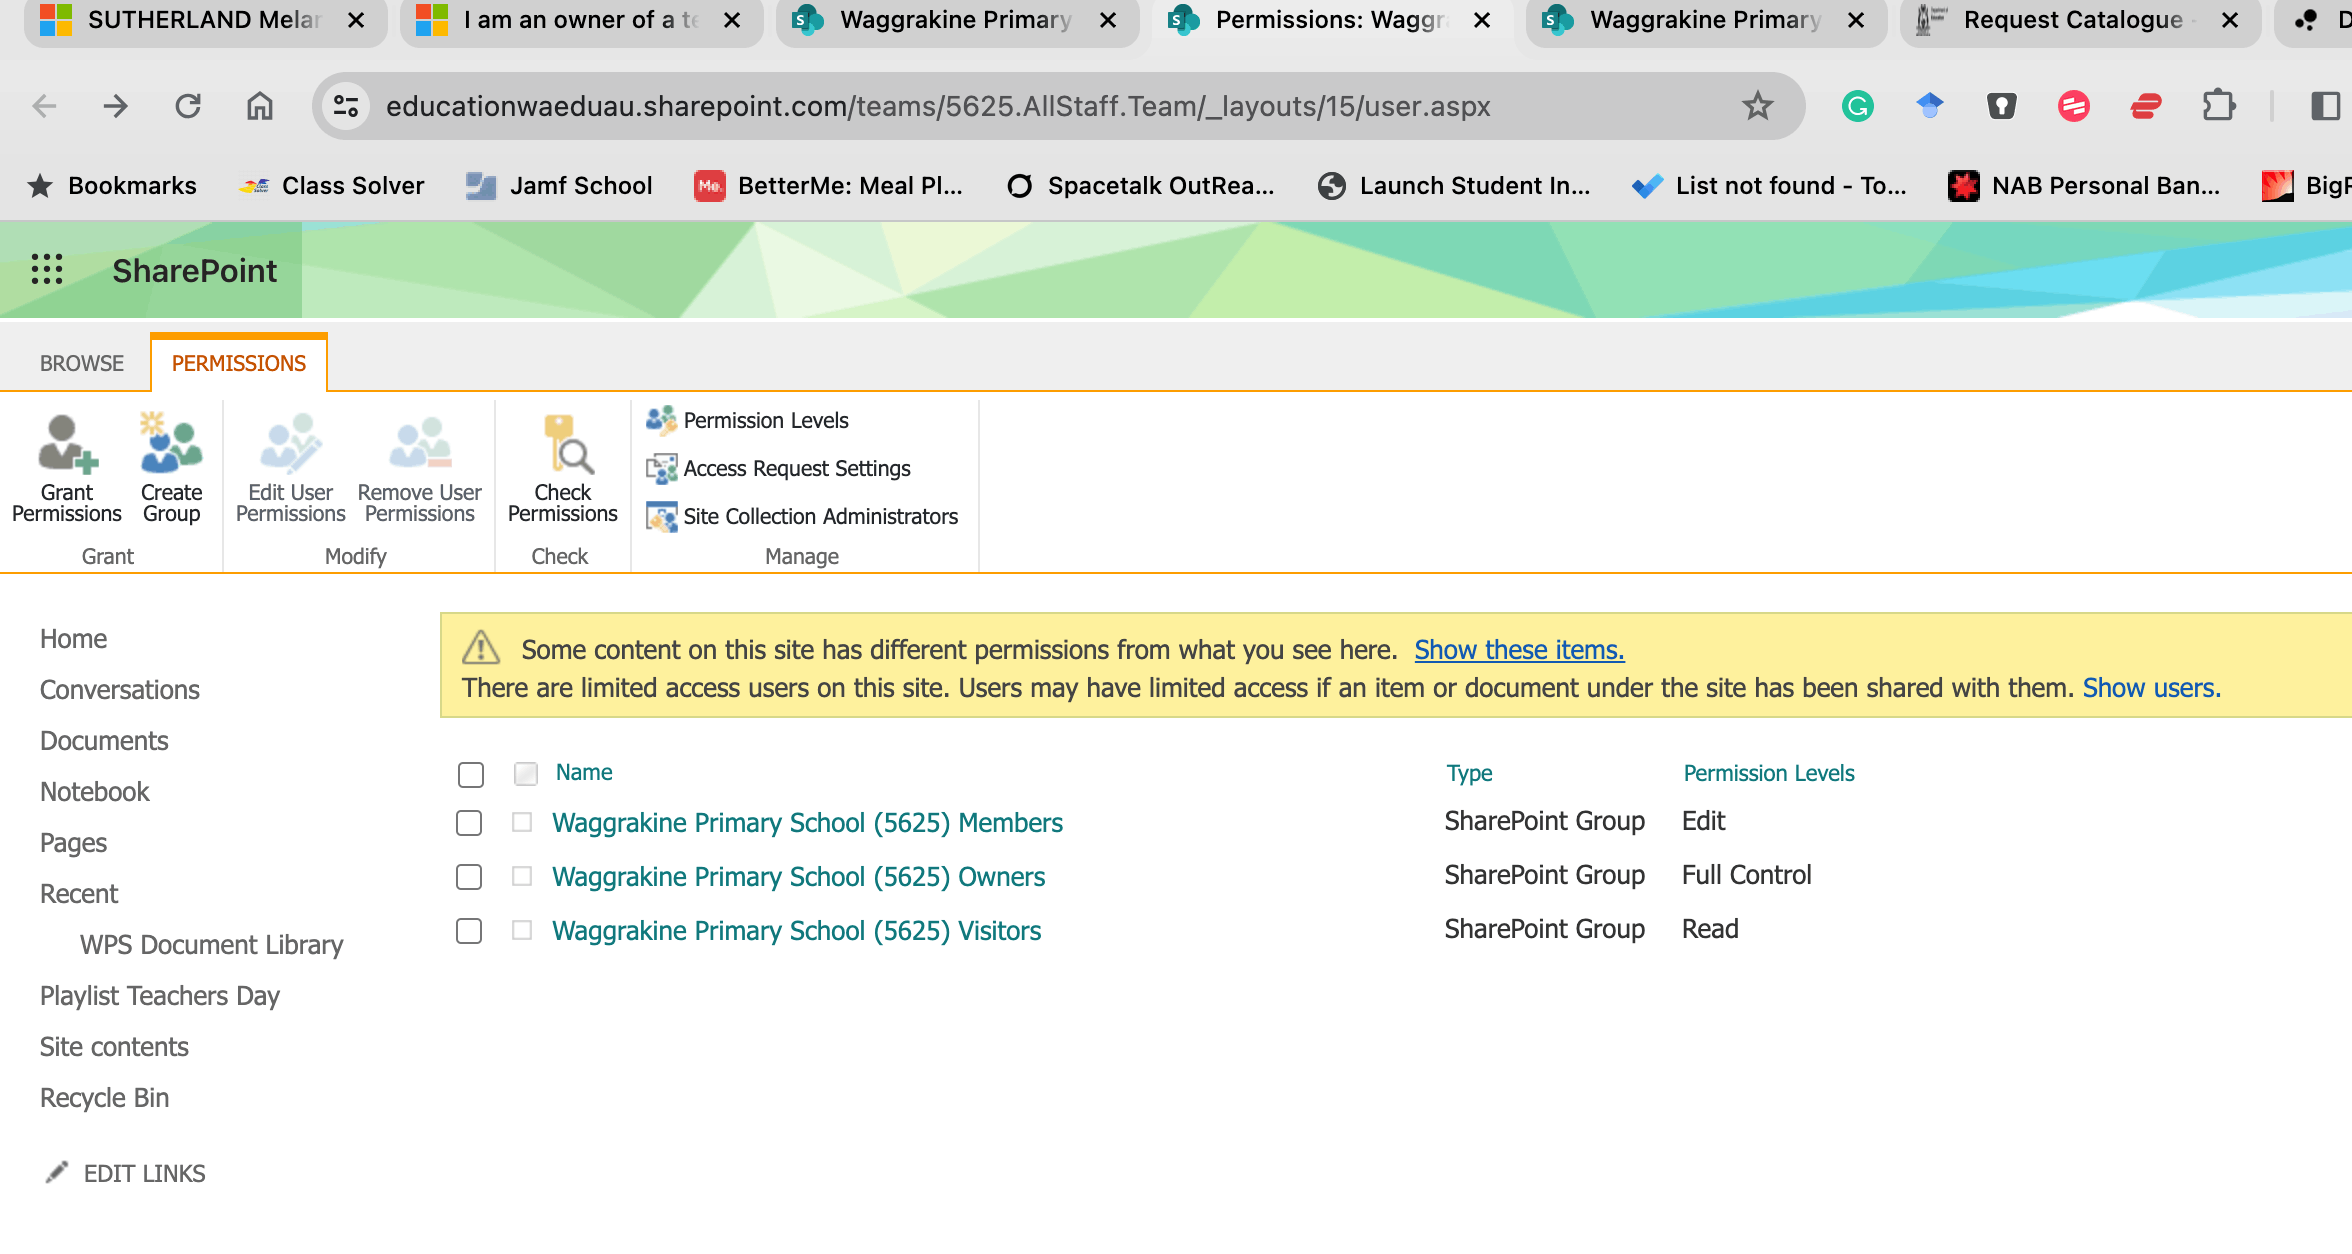Select the PERMISSIONS ribbon tab

[239, 363]
